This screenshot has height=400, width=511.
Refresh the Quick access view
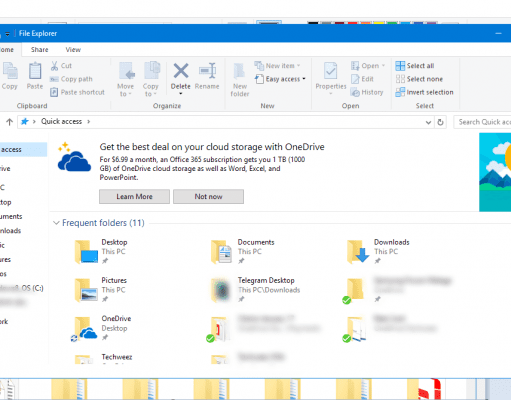(x=440, y=122)
